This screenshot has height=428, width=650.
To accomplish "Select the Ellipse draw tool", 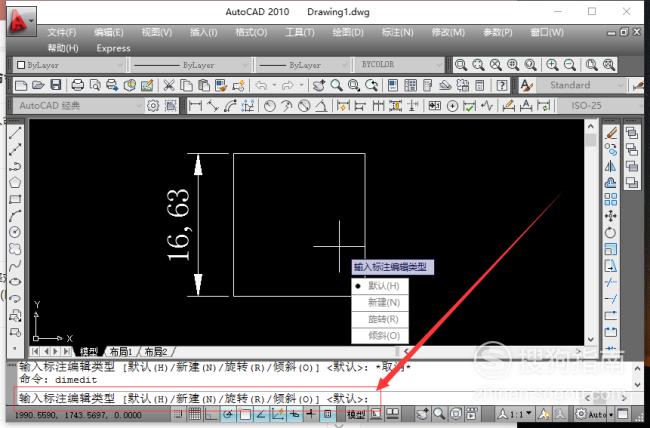I will pyautogui.click(x=15, y=282).
